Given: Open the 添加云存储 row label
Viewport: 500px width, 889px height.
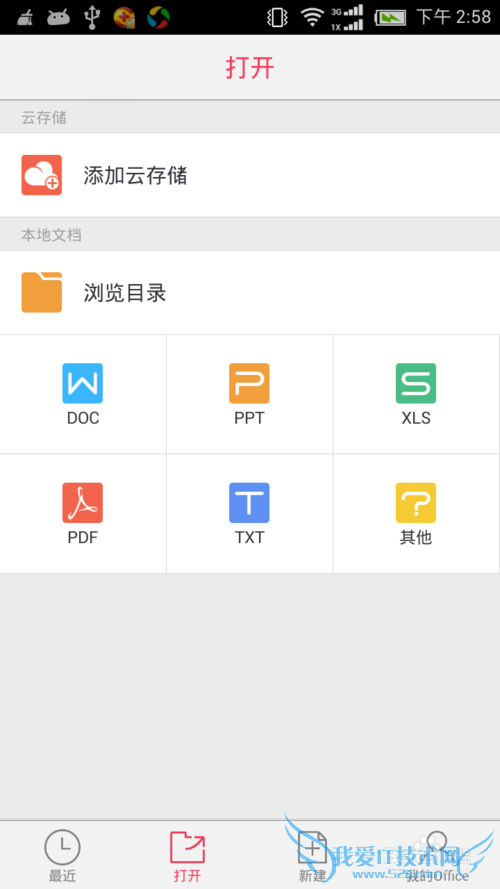Looking at the screenshot, I should (135, 175).
